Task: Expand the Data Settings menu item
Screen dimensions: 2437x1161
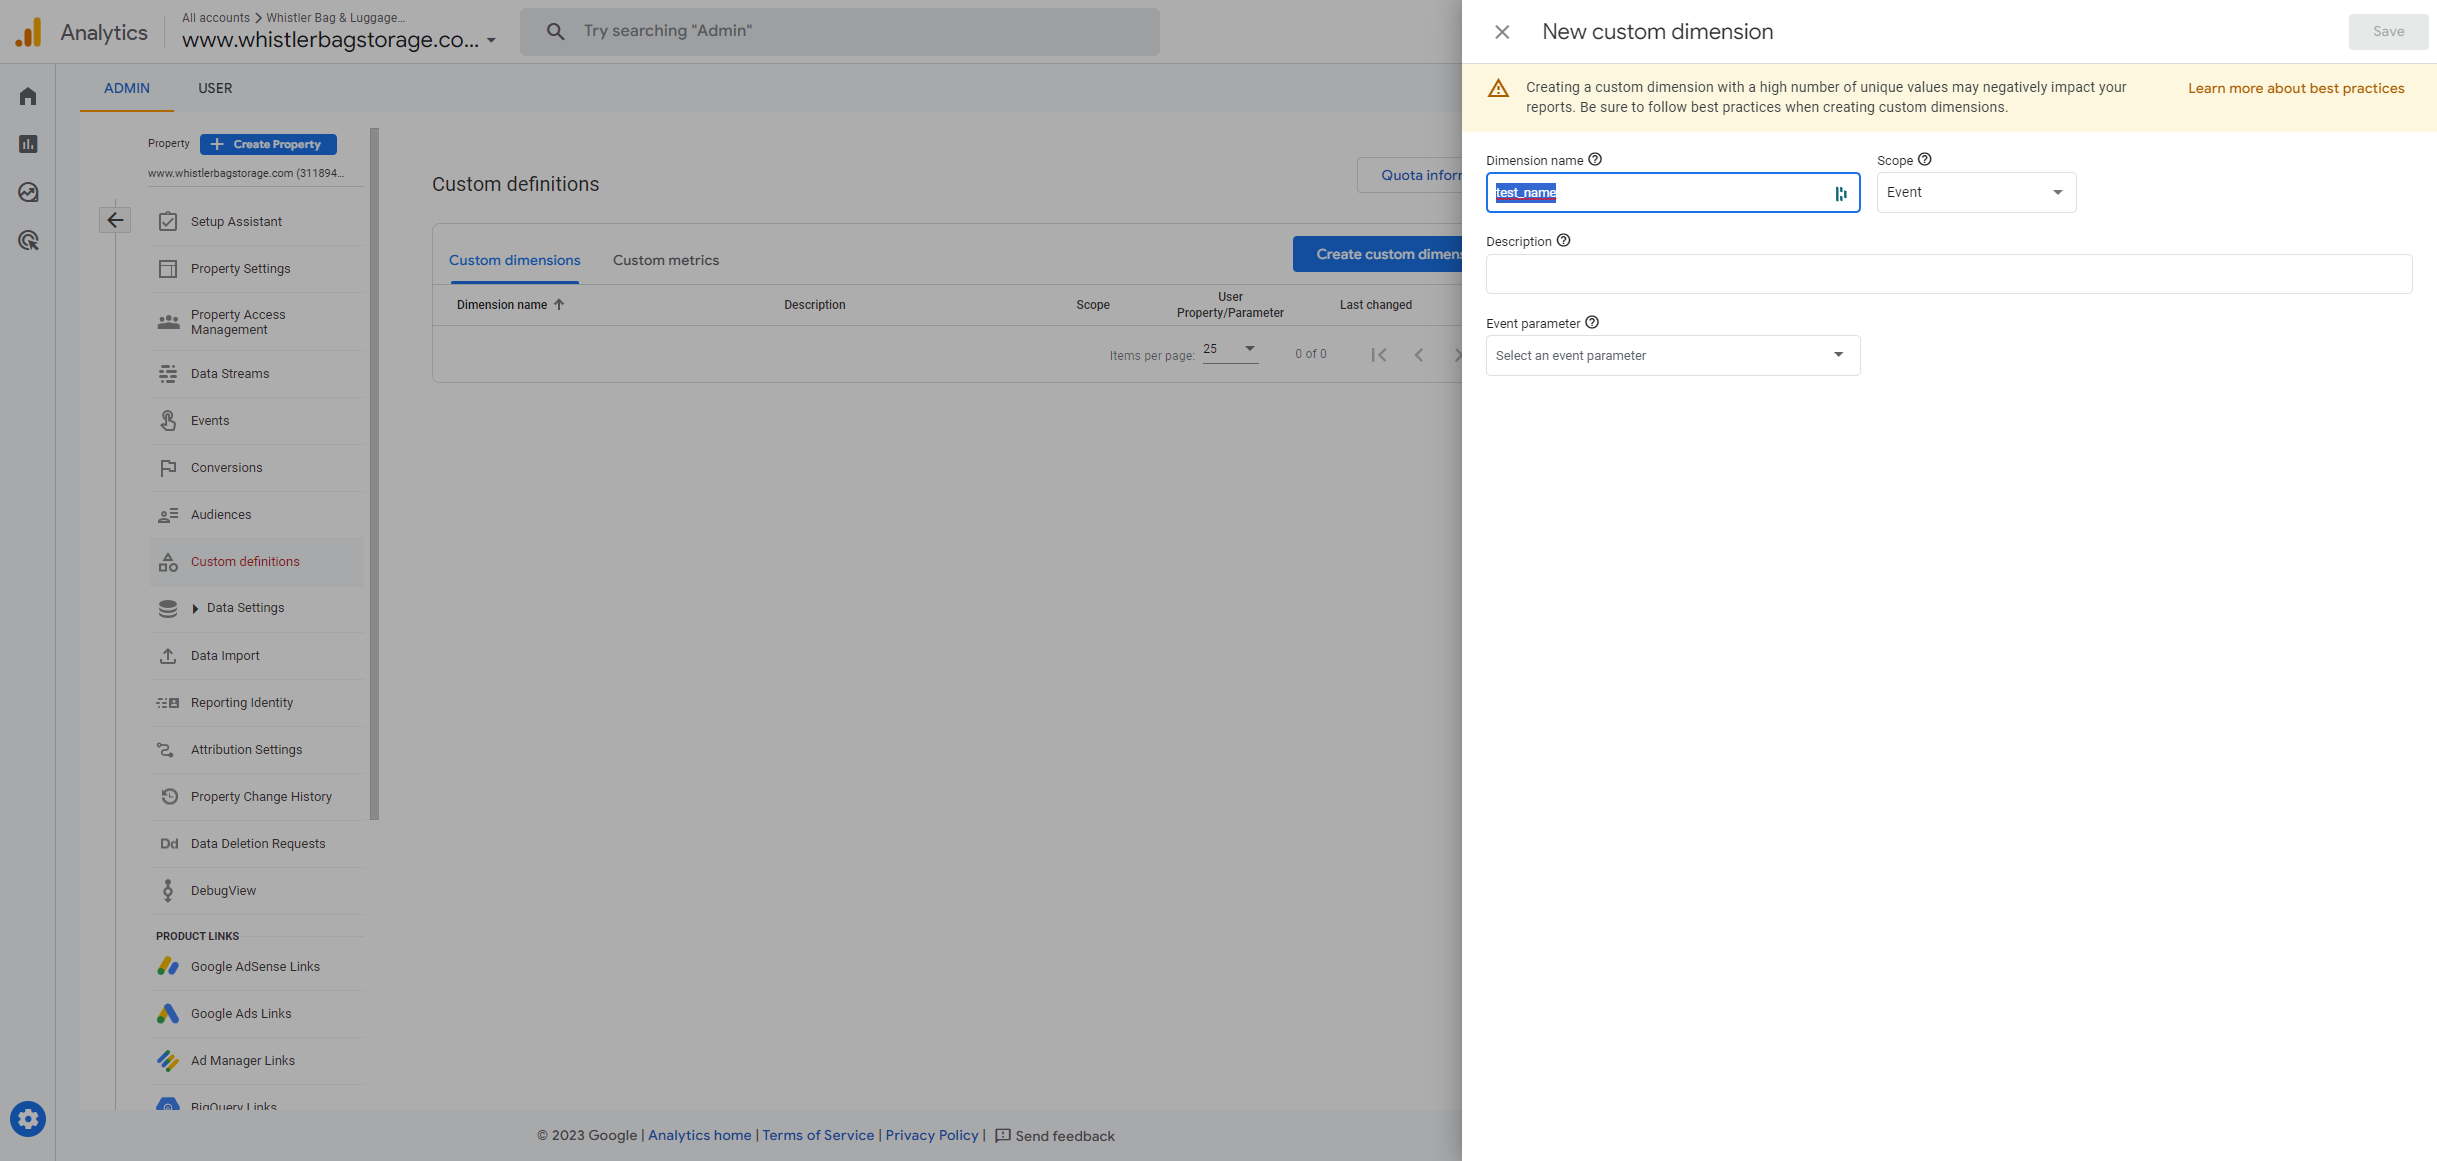Action: [x=245, y=608]
